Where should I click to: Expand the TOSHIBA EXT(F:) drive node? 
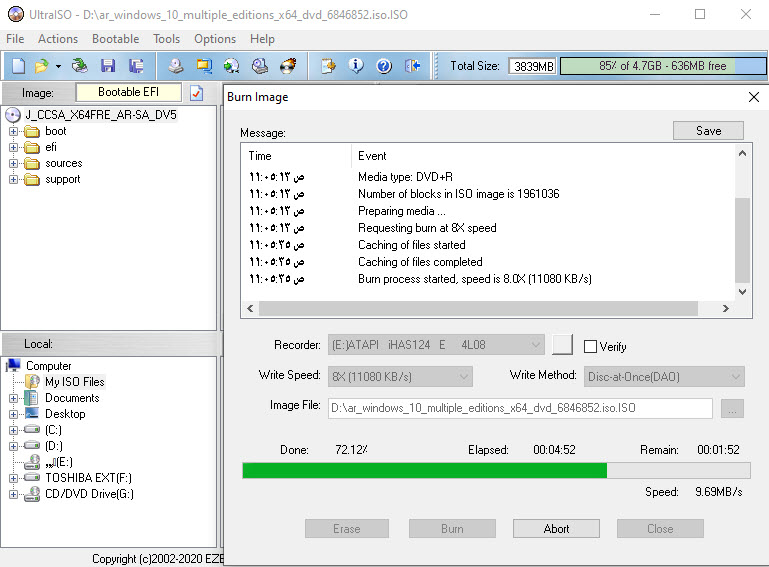pos(13,478)
